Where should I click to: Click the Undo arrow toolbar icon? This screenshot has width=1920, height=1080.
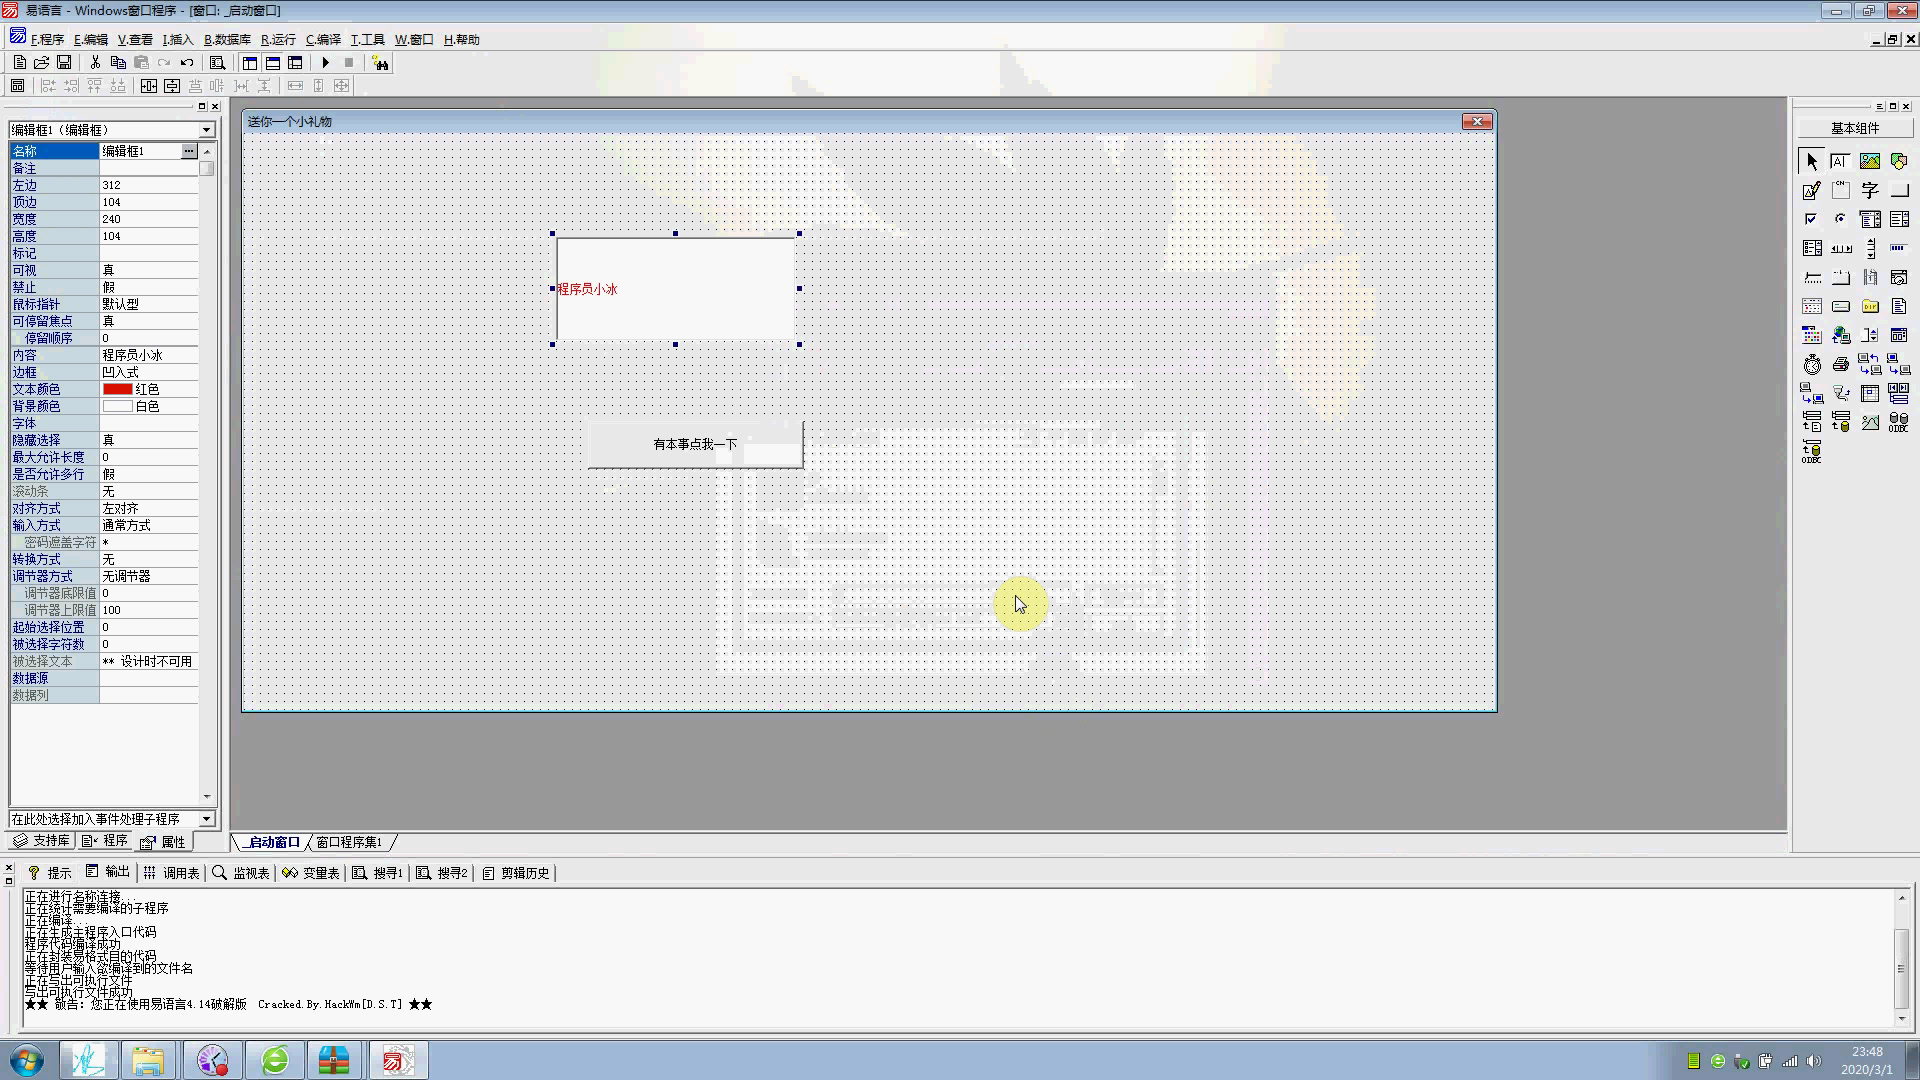coord(187,63)
